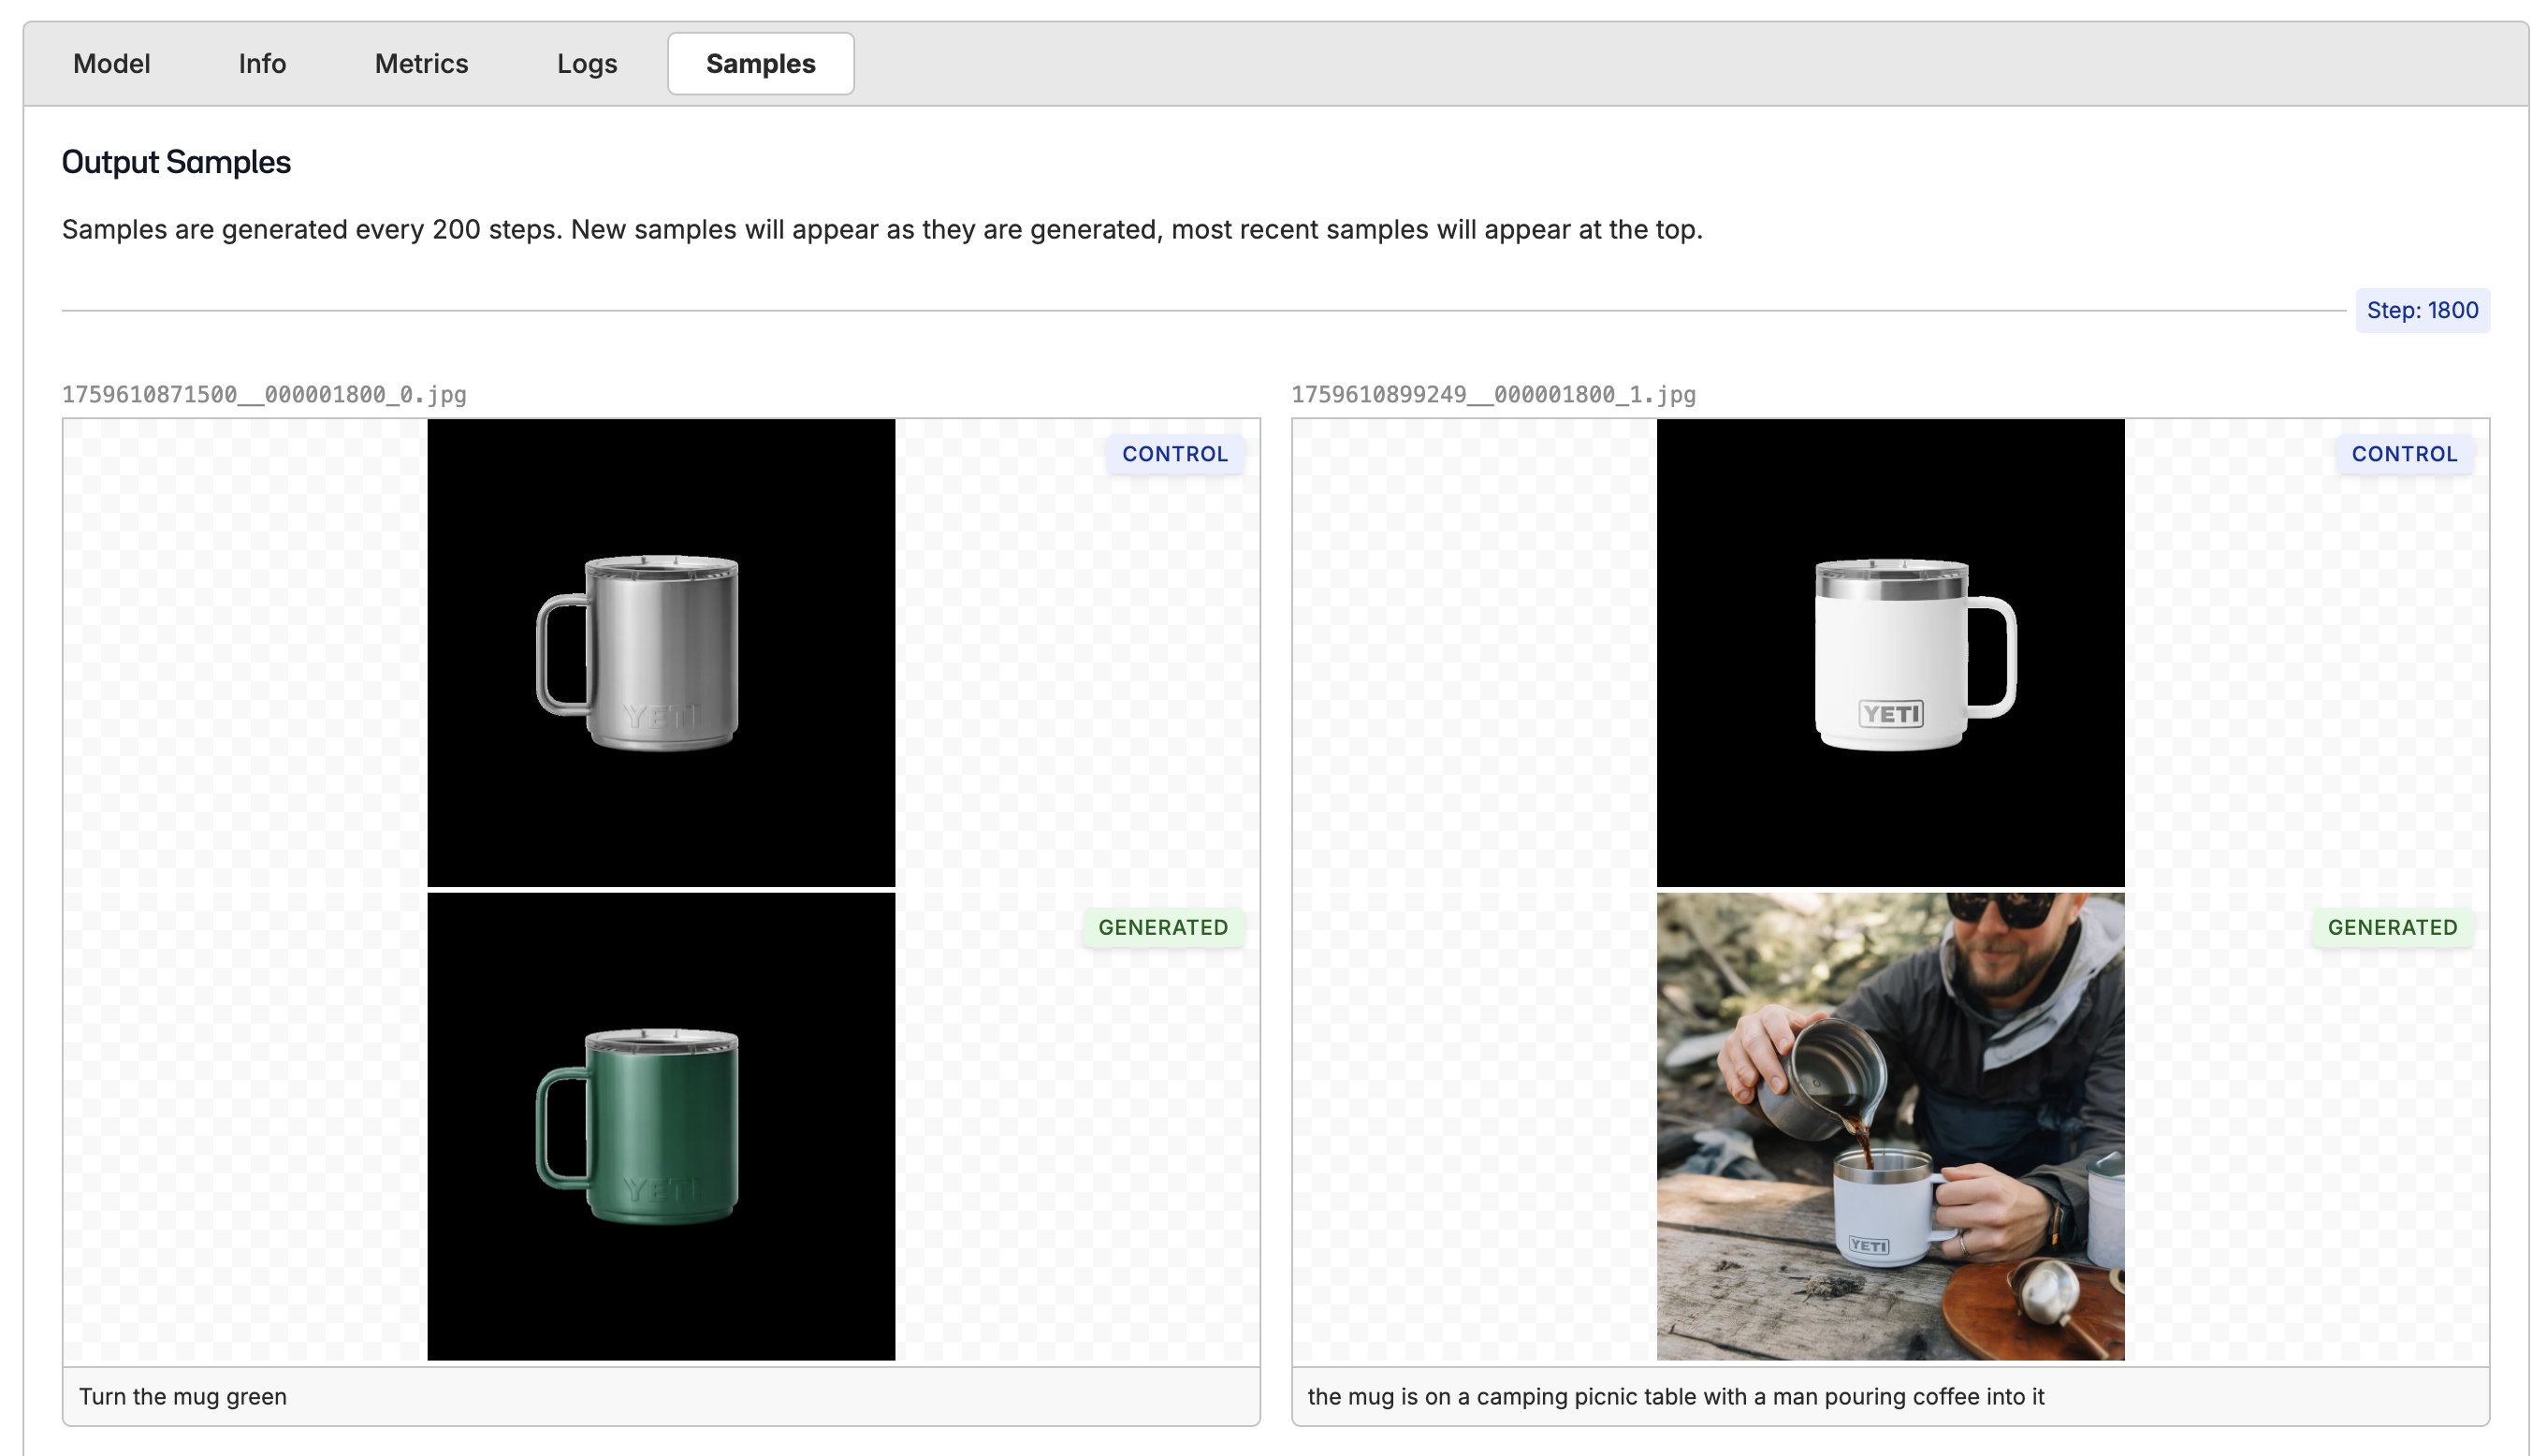Click GENERATED badge on first sample
The height and width of the screenshot is (1456, 2547).
coord(1162,927)
